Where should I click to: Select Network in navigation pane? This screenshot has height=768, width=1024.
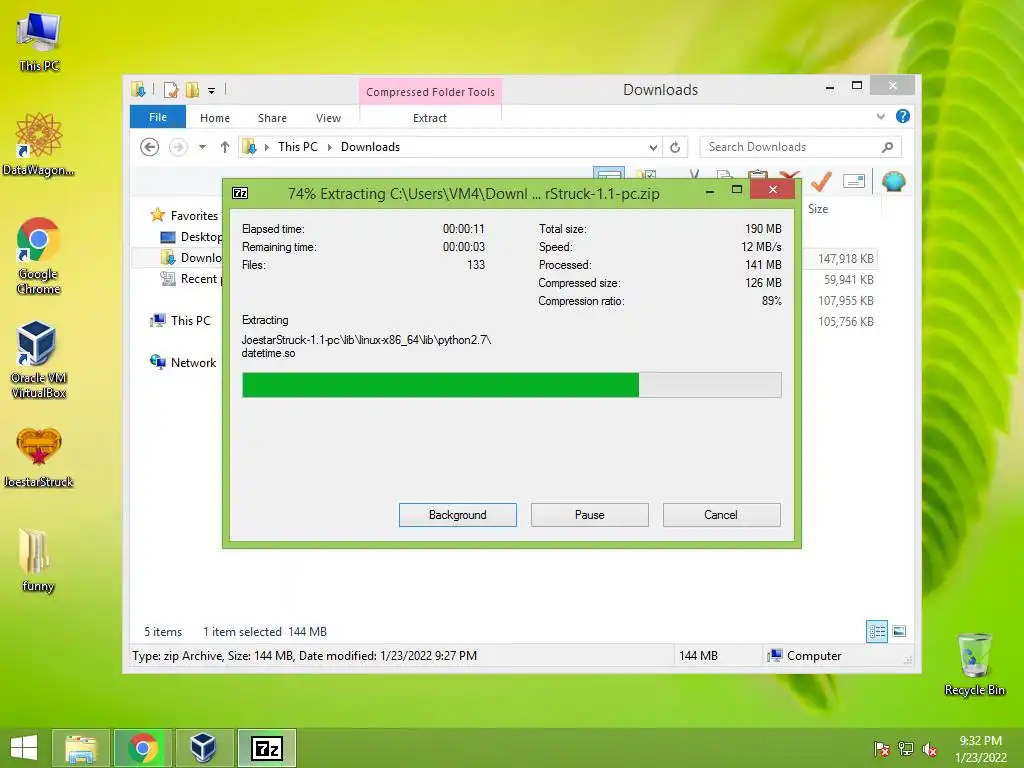pos(184,362)
